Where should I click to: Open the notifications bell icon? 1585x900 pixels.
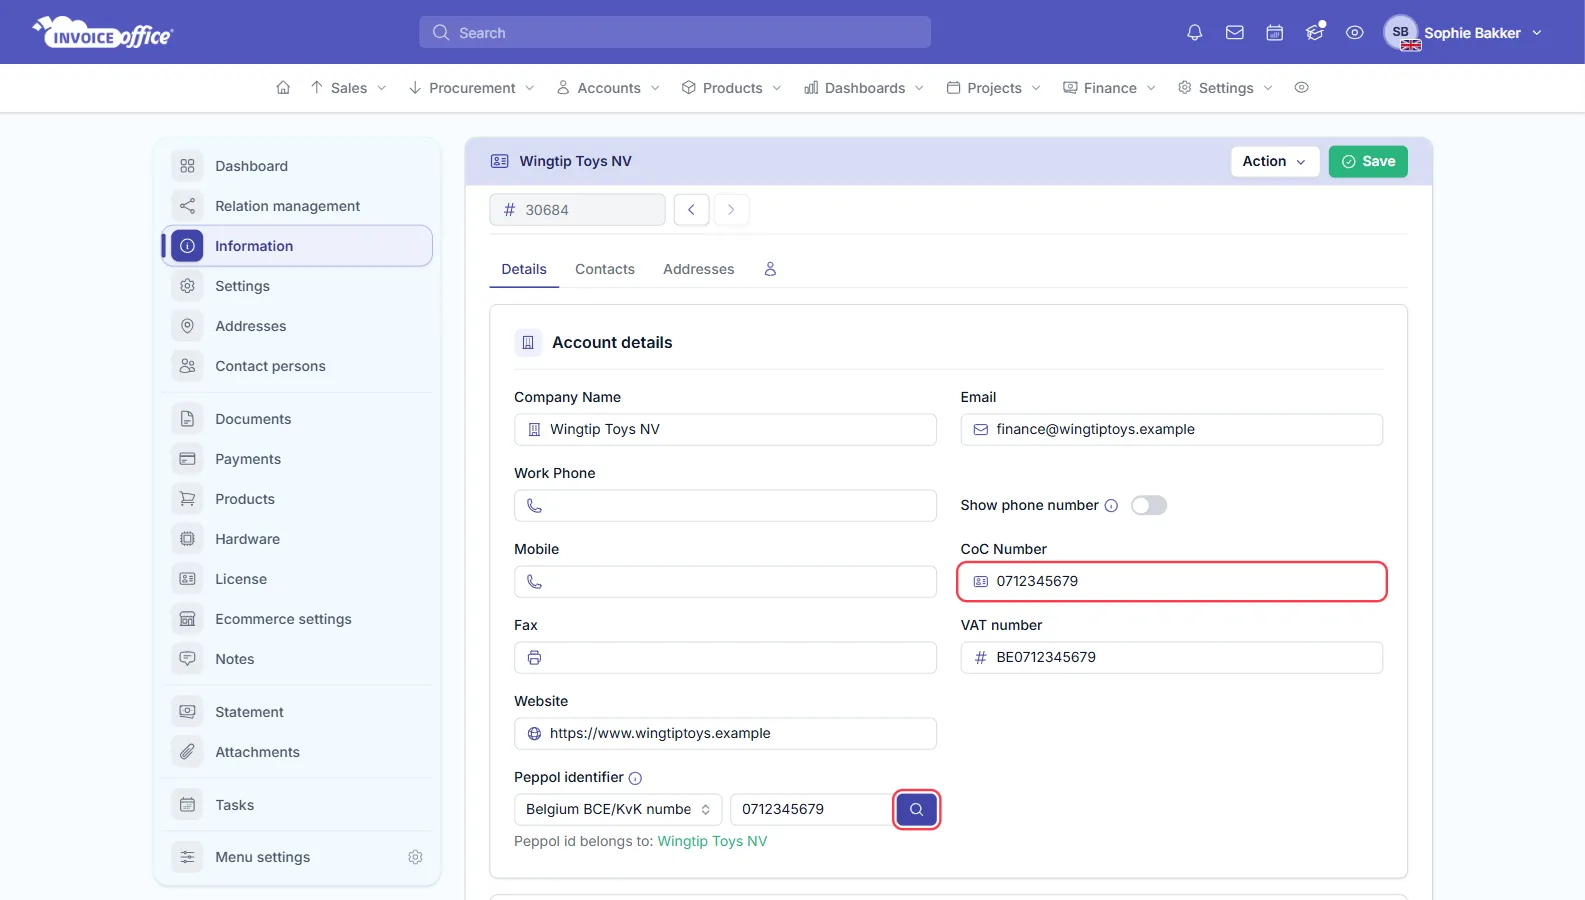click(x=1194, y=33)
